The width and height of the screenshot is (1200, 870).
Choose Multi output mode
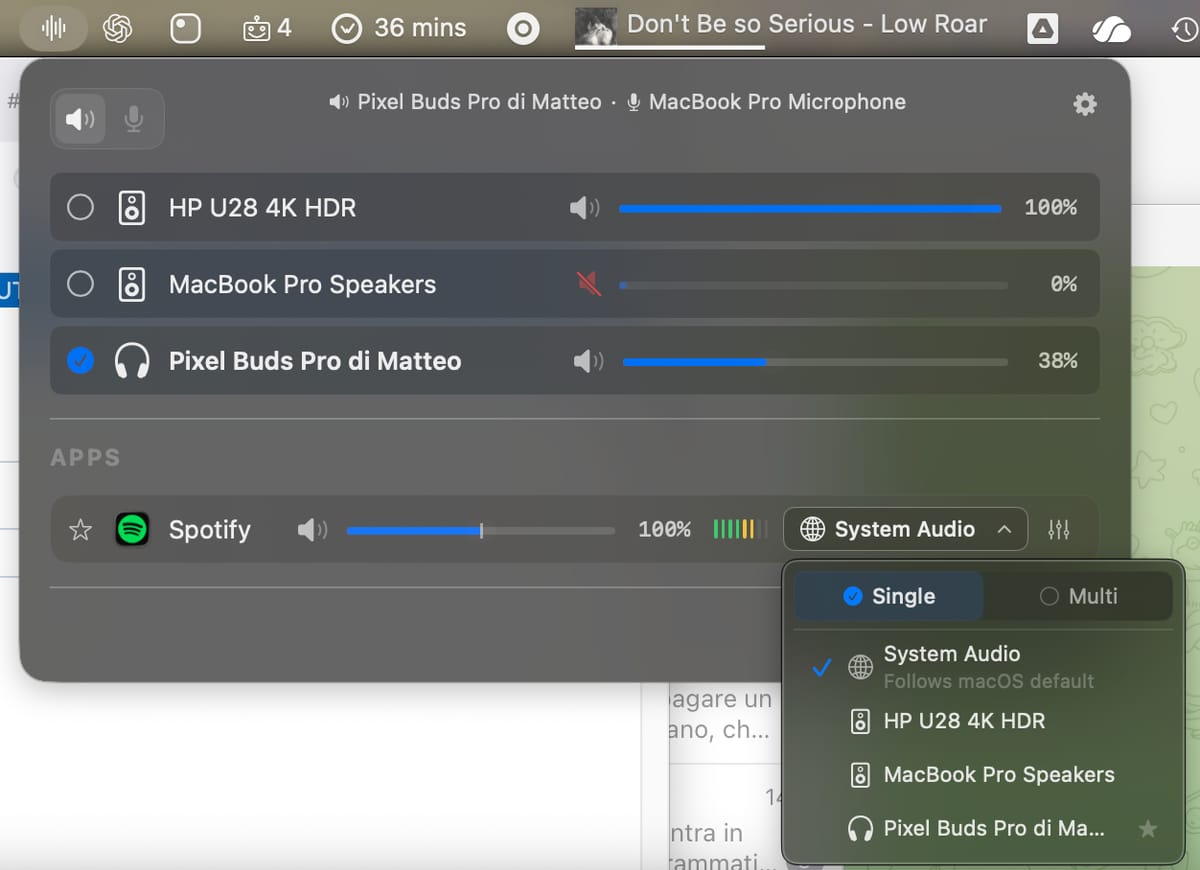1078,596
